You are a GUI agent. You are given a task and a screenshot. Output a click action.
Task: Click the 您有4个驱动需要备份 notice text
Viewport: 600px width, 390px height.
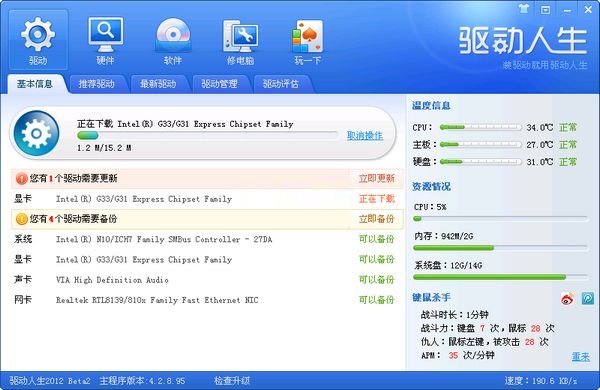tap(73, 219)
